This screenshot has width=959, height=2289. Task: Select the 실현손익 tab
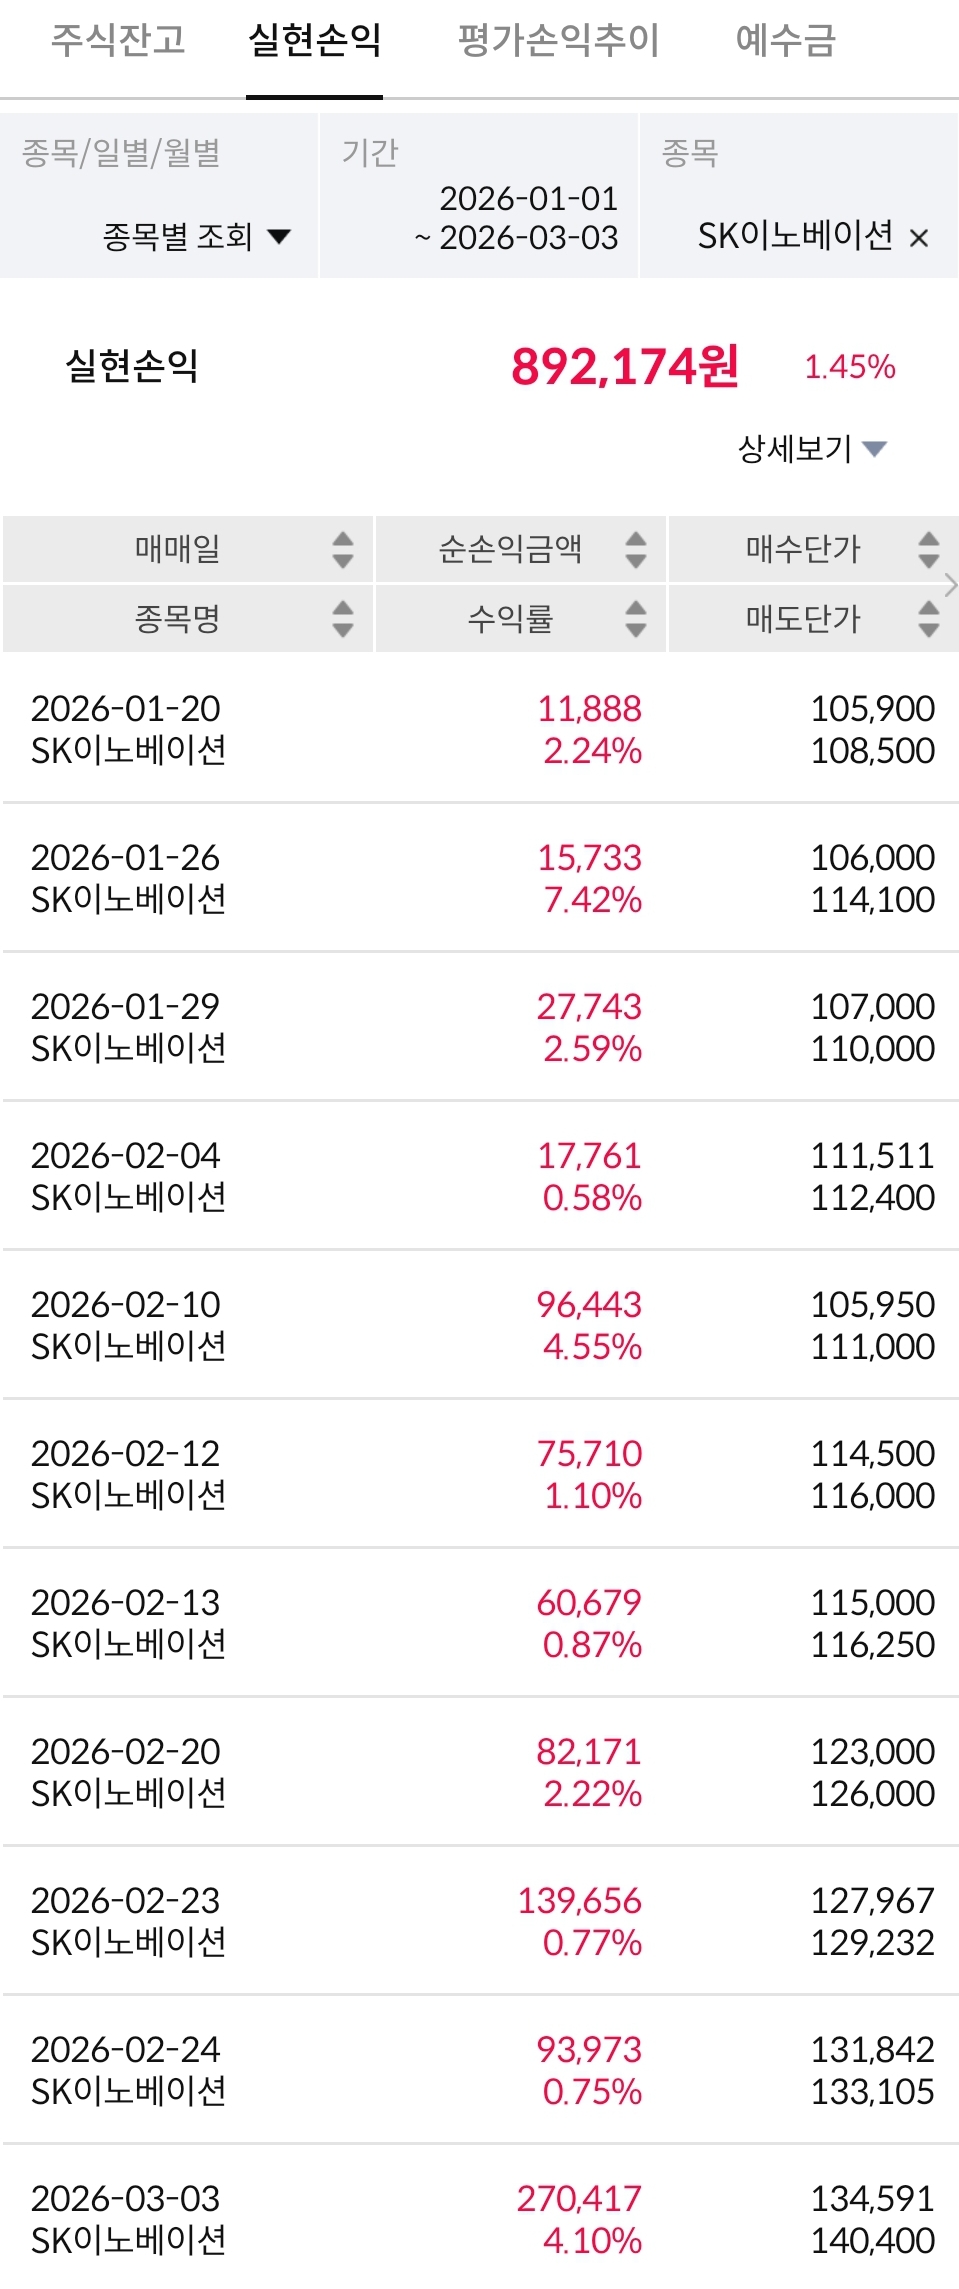[x=314, y=41]
